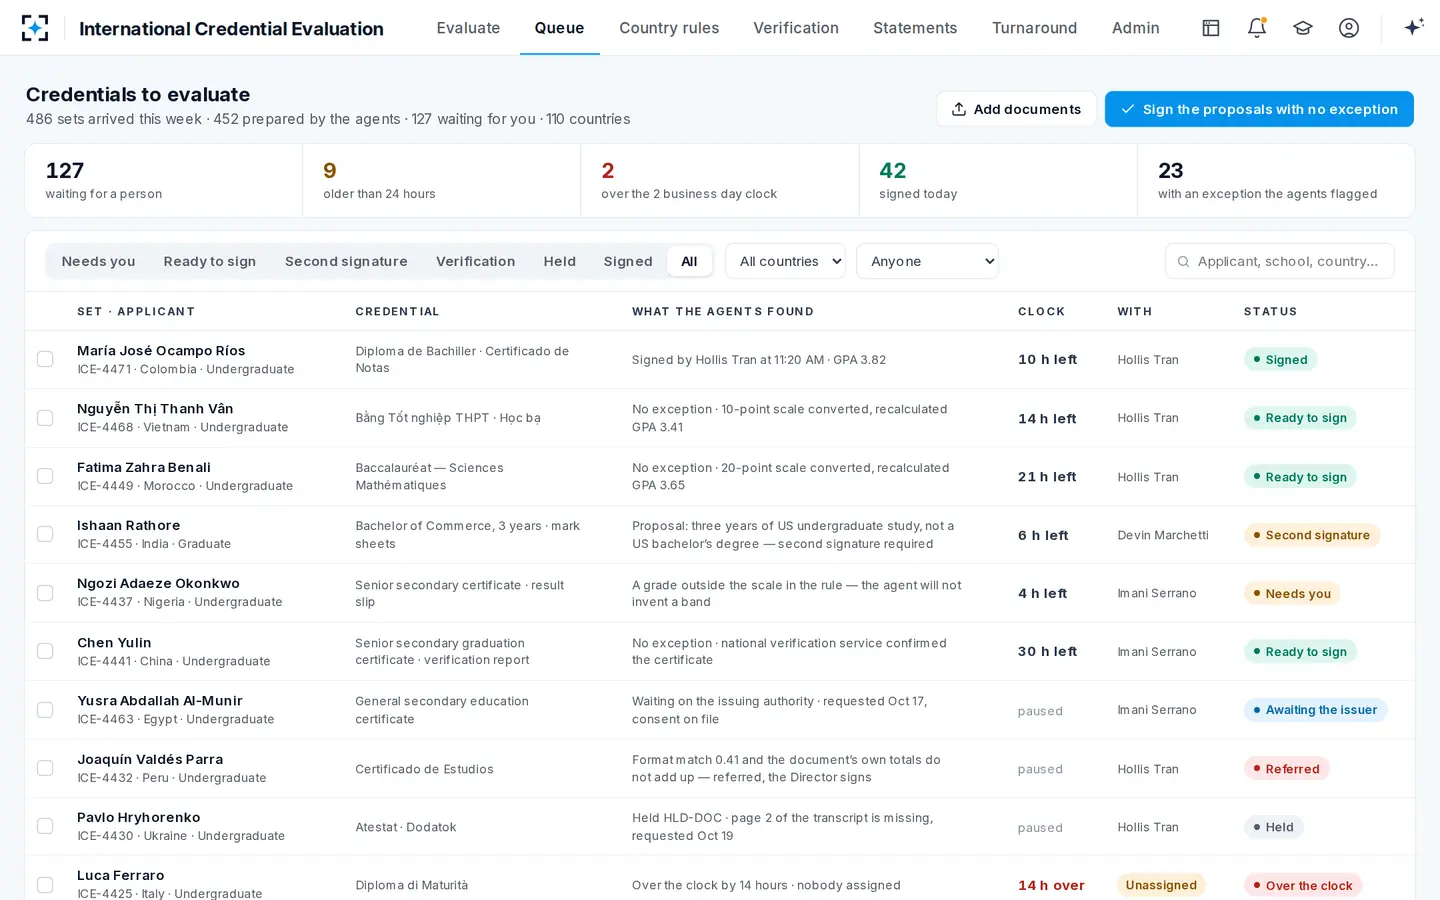Open the All countries dropdown

(785, 261)
